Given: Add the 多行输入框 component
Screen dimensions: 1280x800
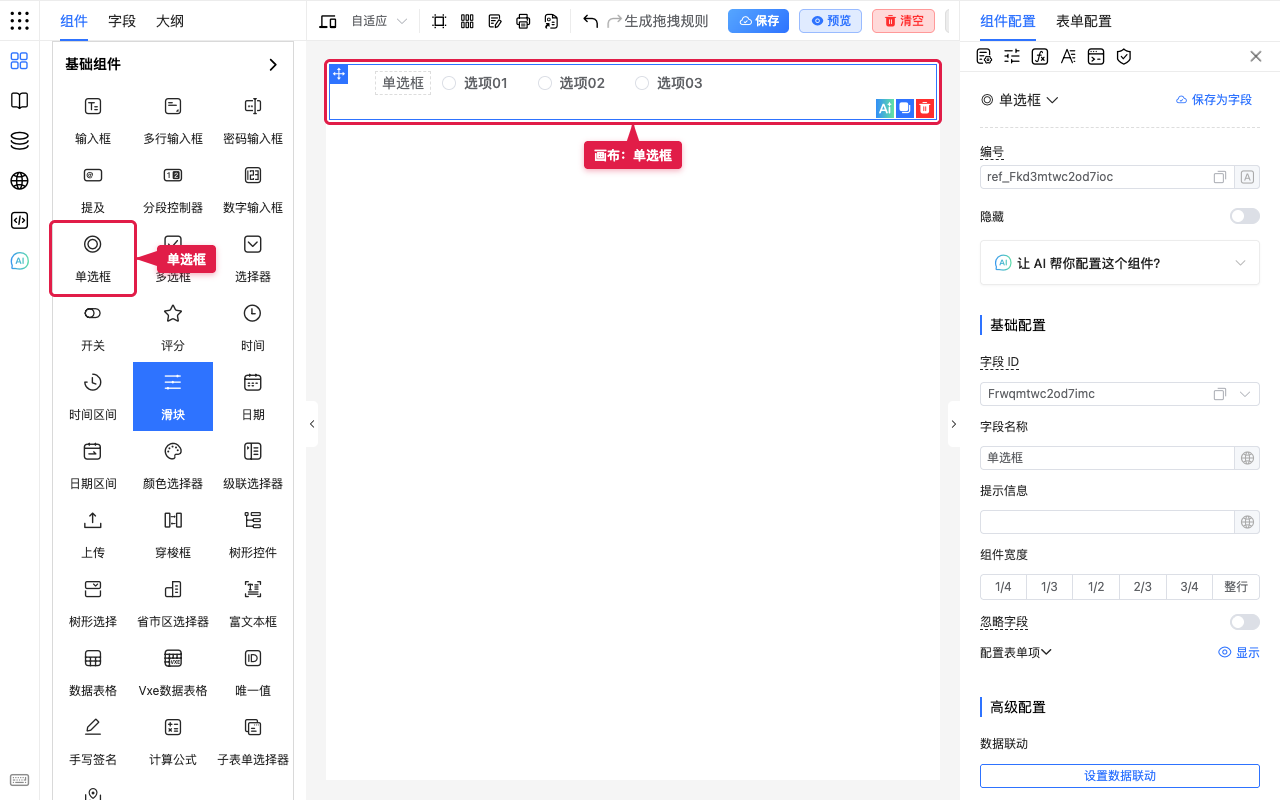Looking at the screenshot, I should pyautogui.click(x=173, y=120).
